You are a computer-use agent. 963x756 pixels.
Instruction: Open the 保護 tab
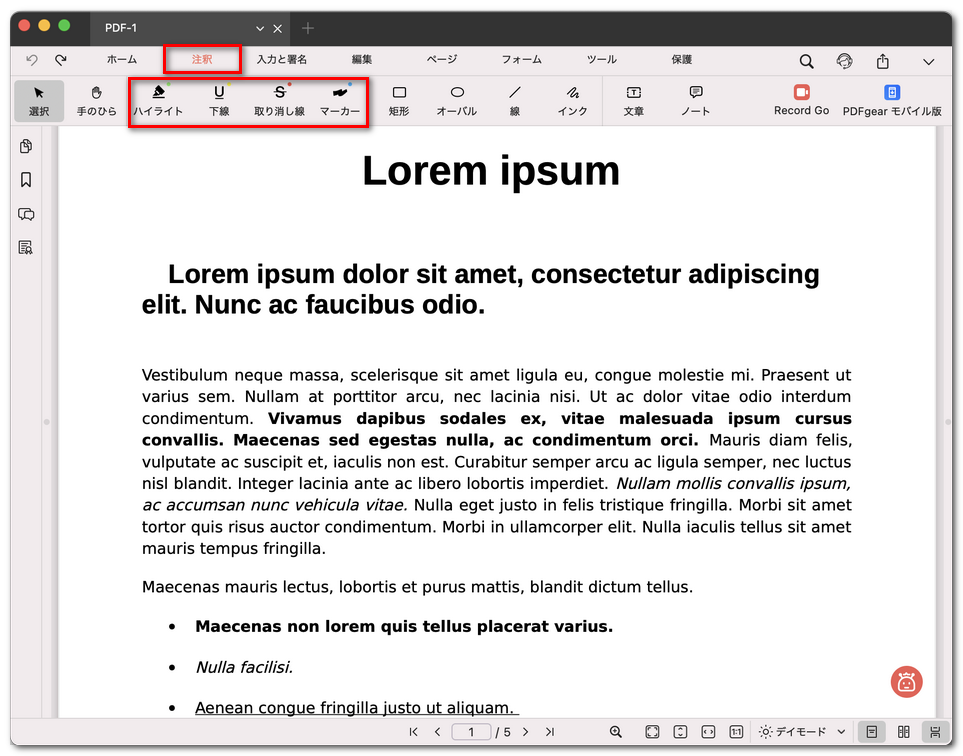click(682, 60)
